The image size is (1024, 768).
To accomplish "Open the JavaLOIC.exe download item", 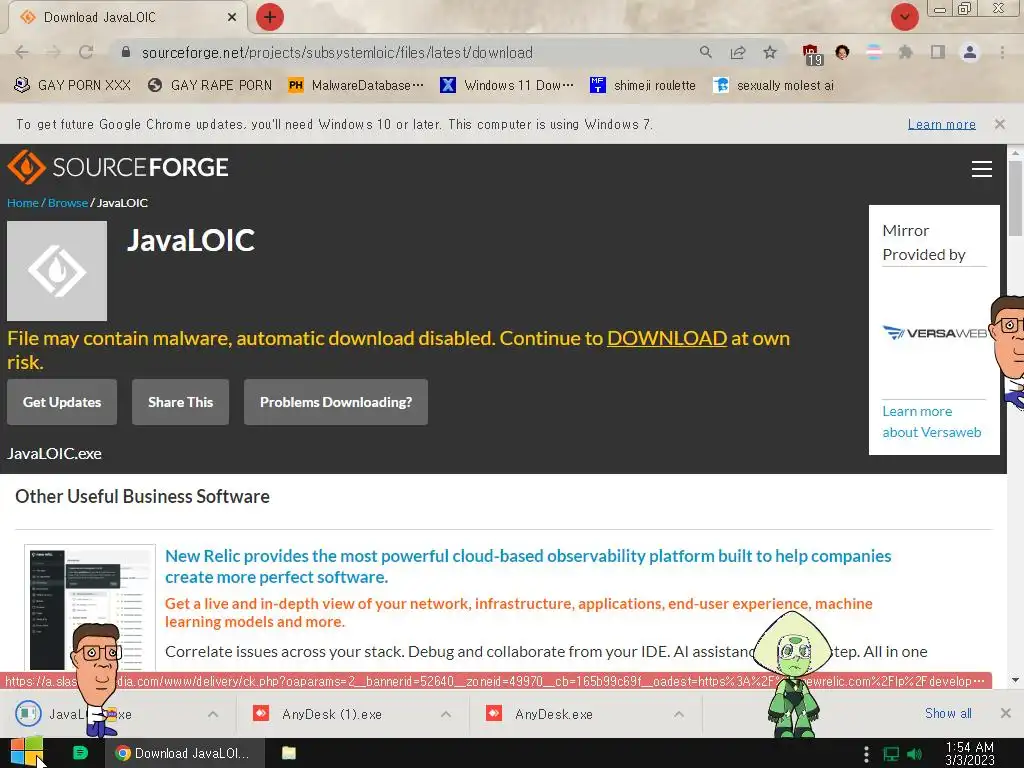I will 104,714.
